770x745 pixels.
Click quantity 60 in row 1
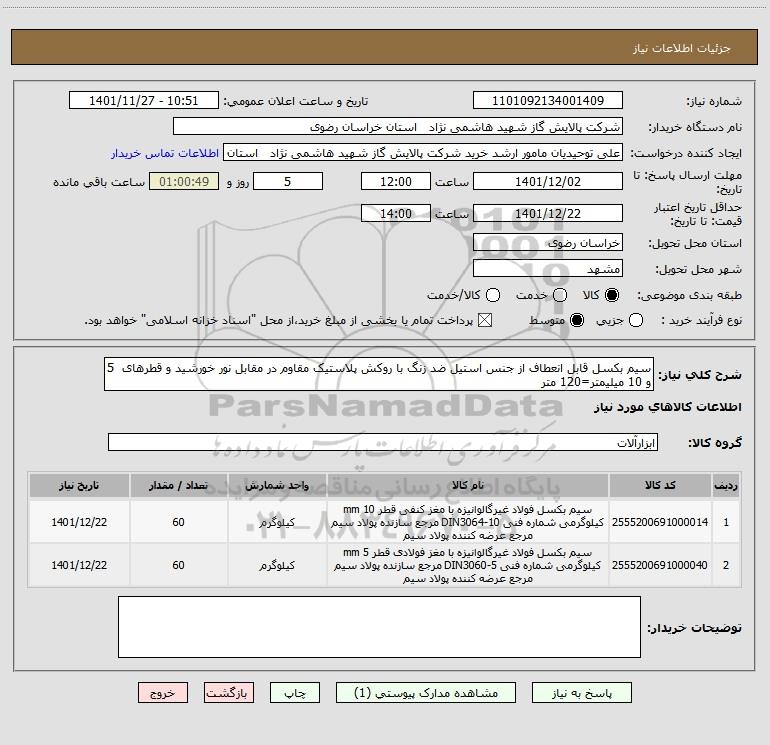pos(178,522)
